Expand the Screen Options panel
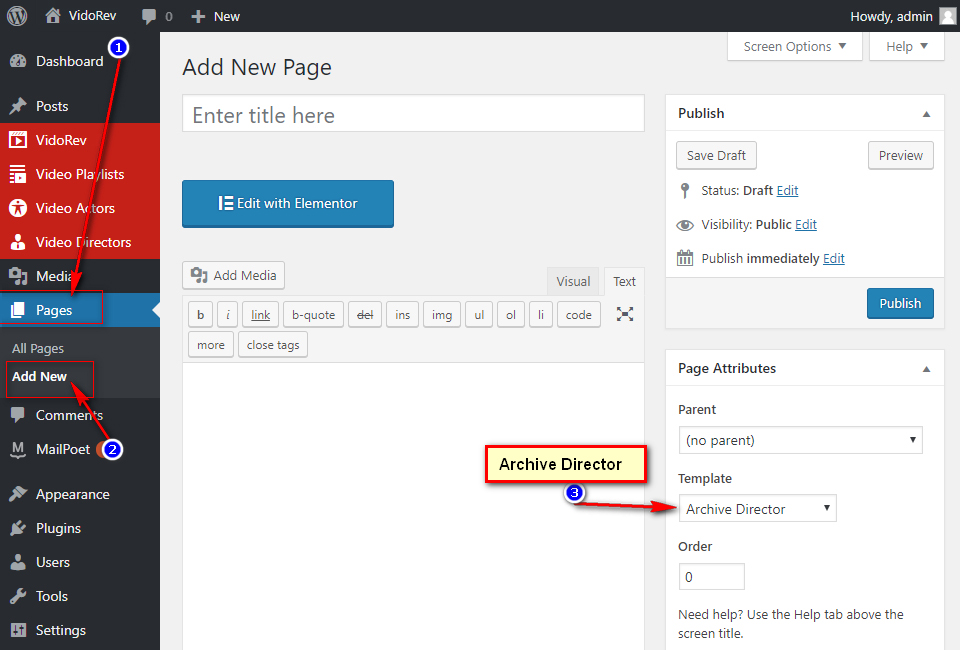 click(x=794, y=46)
